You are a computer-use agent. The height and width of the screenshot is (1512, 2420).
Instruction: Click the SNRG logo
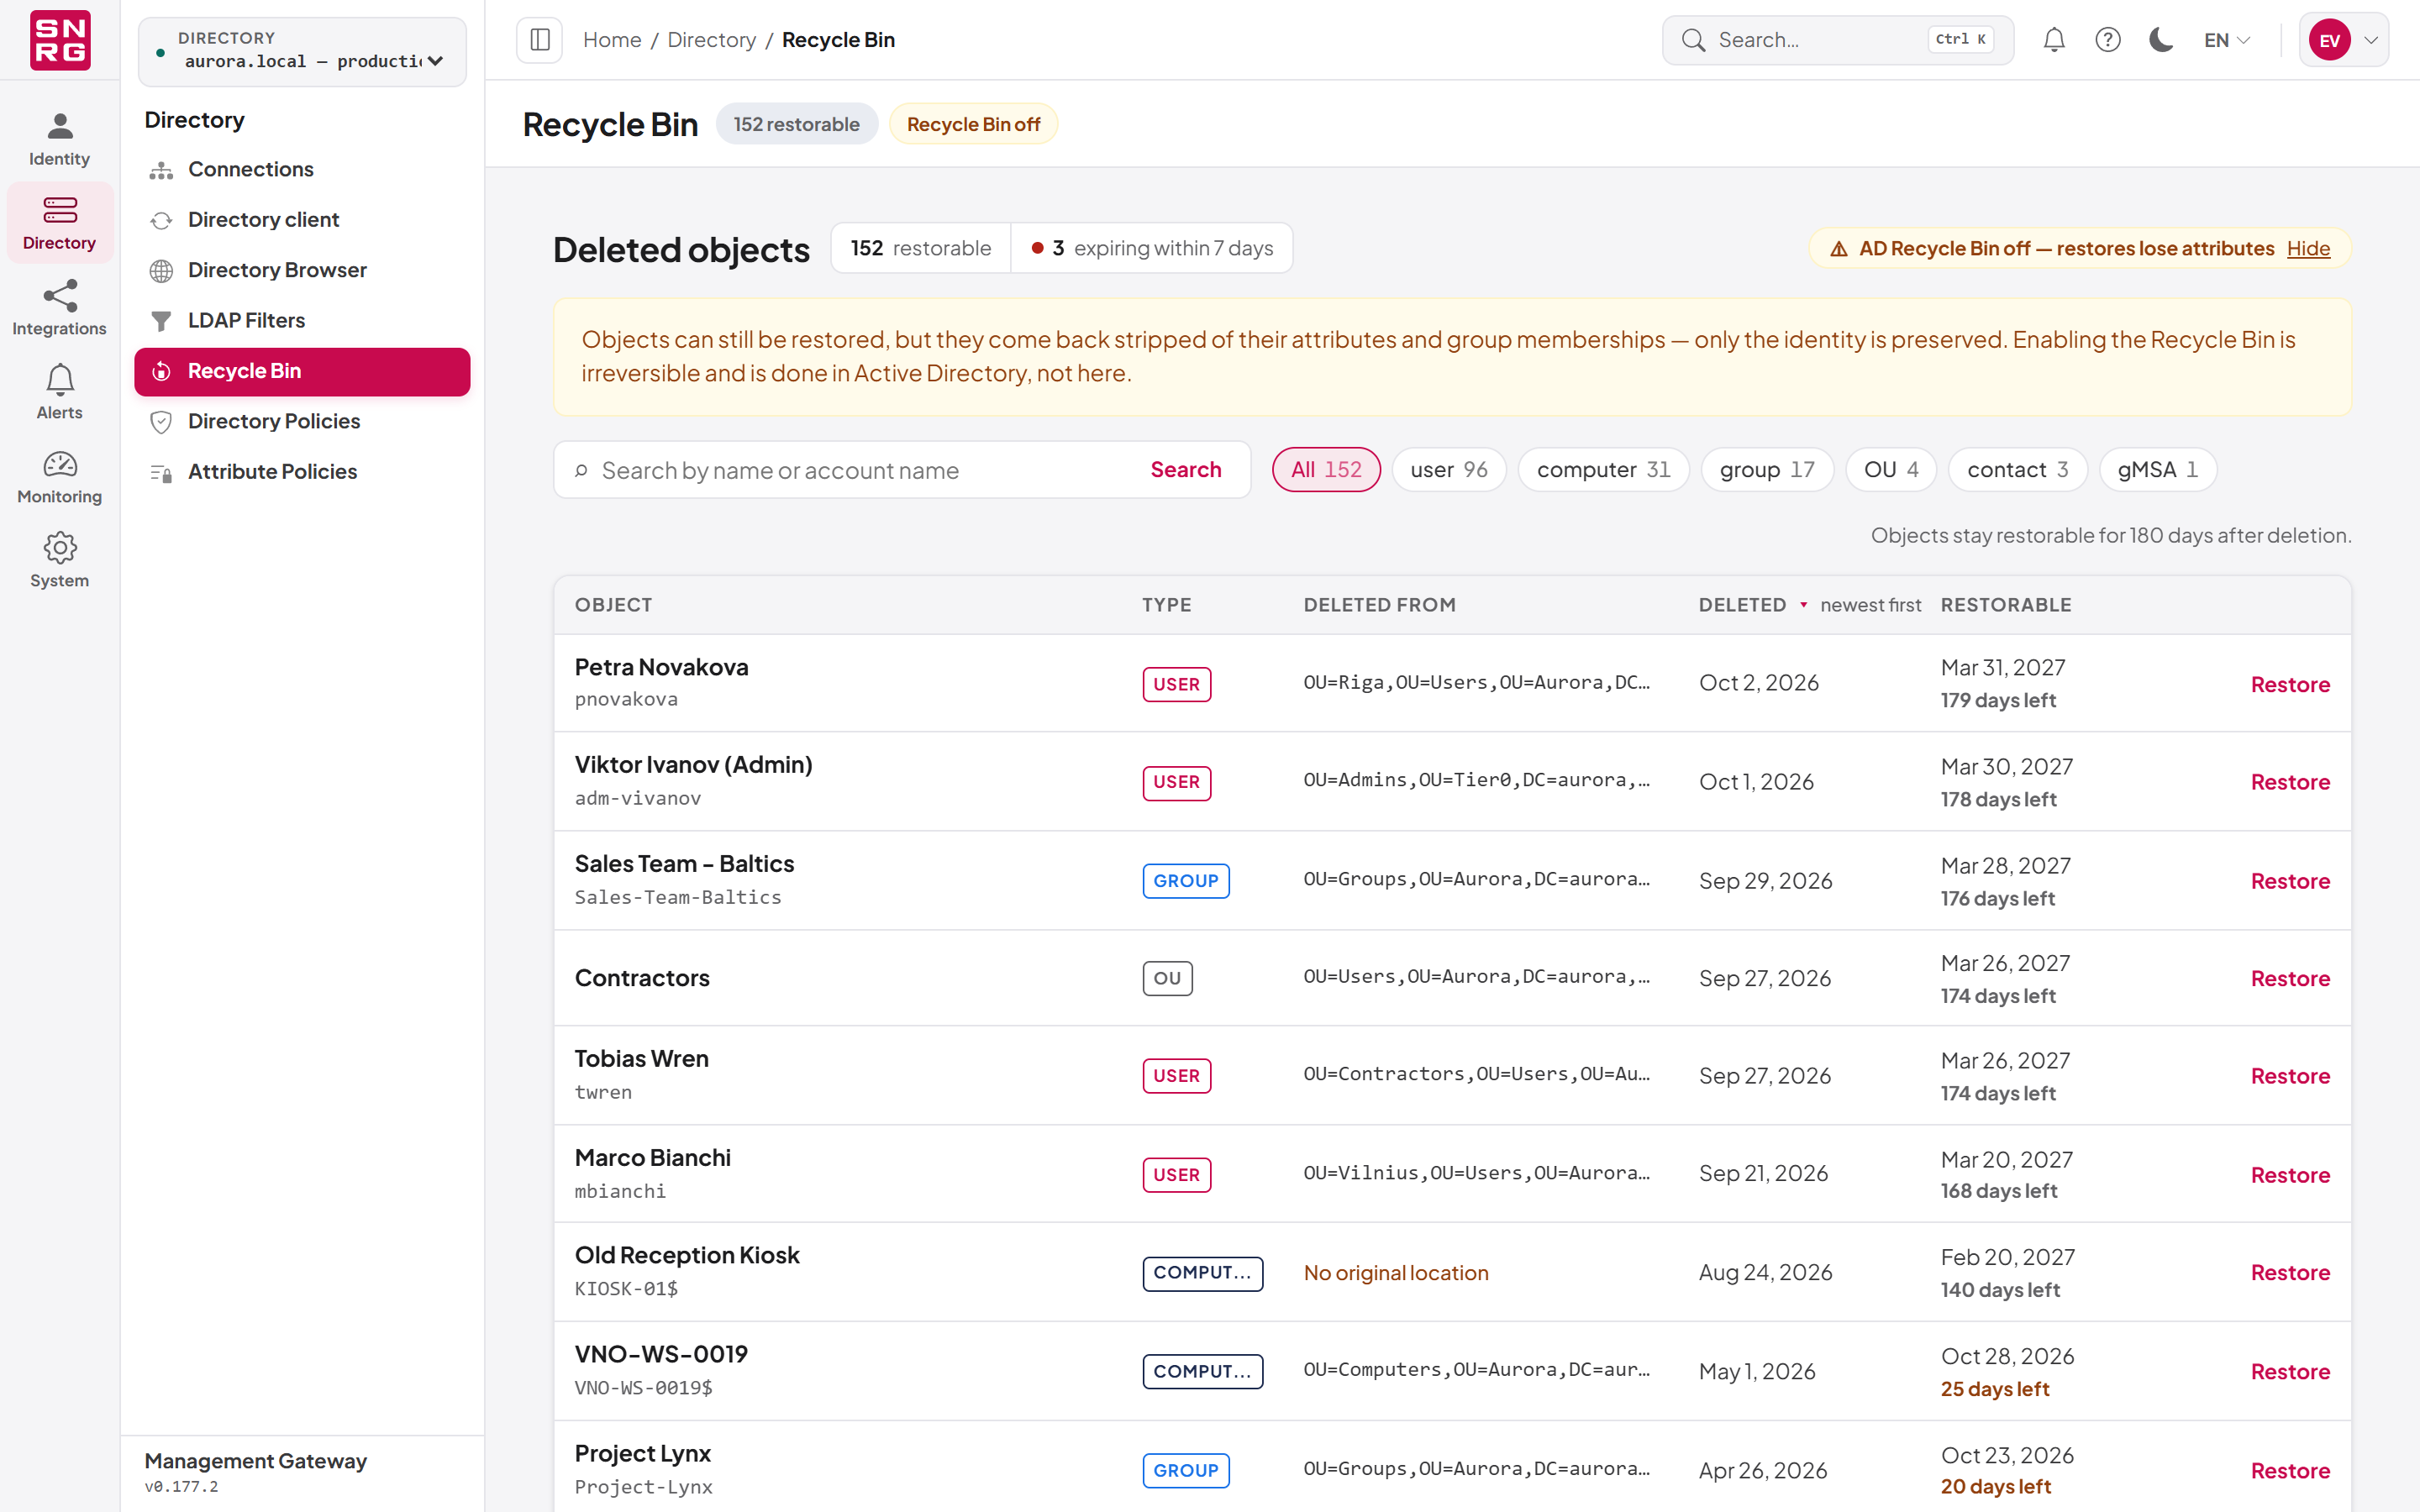60,40
